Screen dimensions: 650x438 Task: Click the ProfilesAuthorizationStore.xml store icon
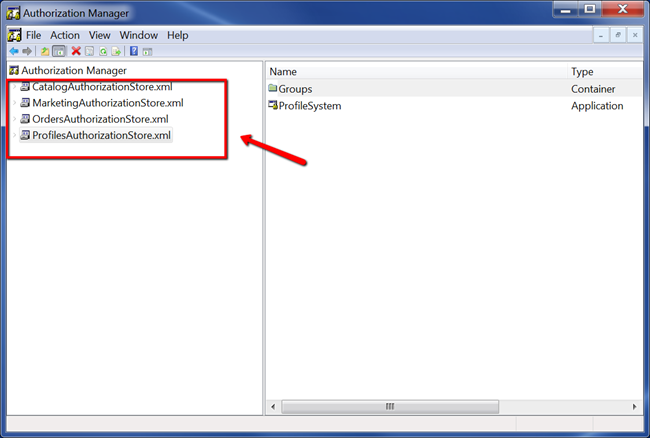[x=25, y=135]
